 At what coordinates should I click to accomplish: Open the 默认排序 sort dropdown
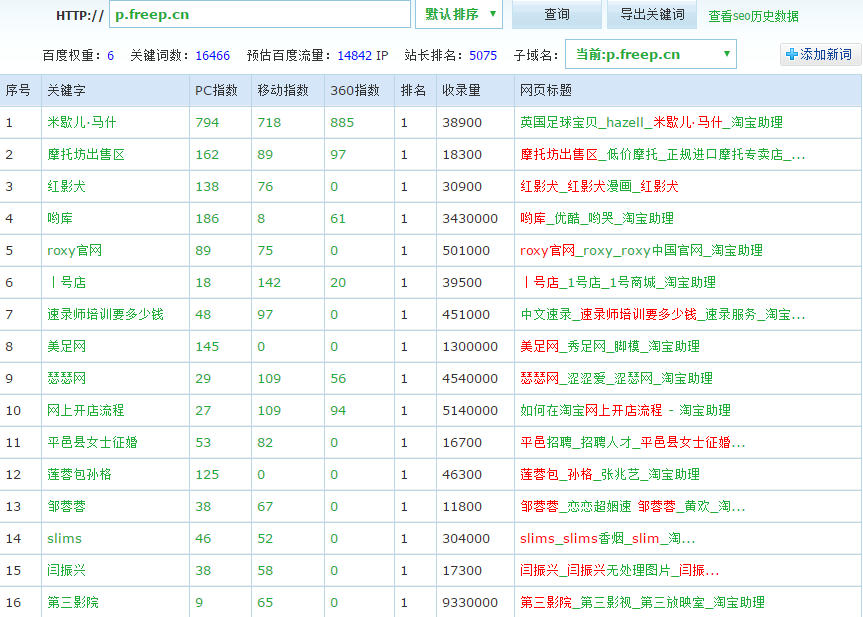click(458, 14)
